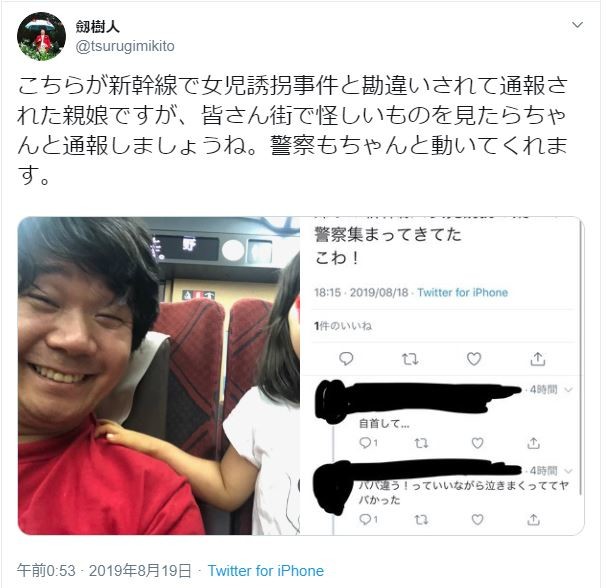
Task: Open the selfie photo on the shinkansen
Action: (x=159, y=375)
